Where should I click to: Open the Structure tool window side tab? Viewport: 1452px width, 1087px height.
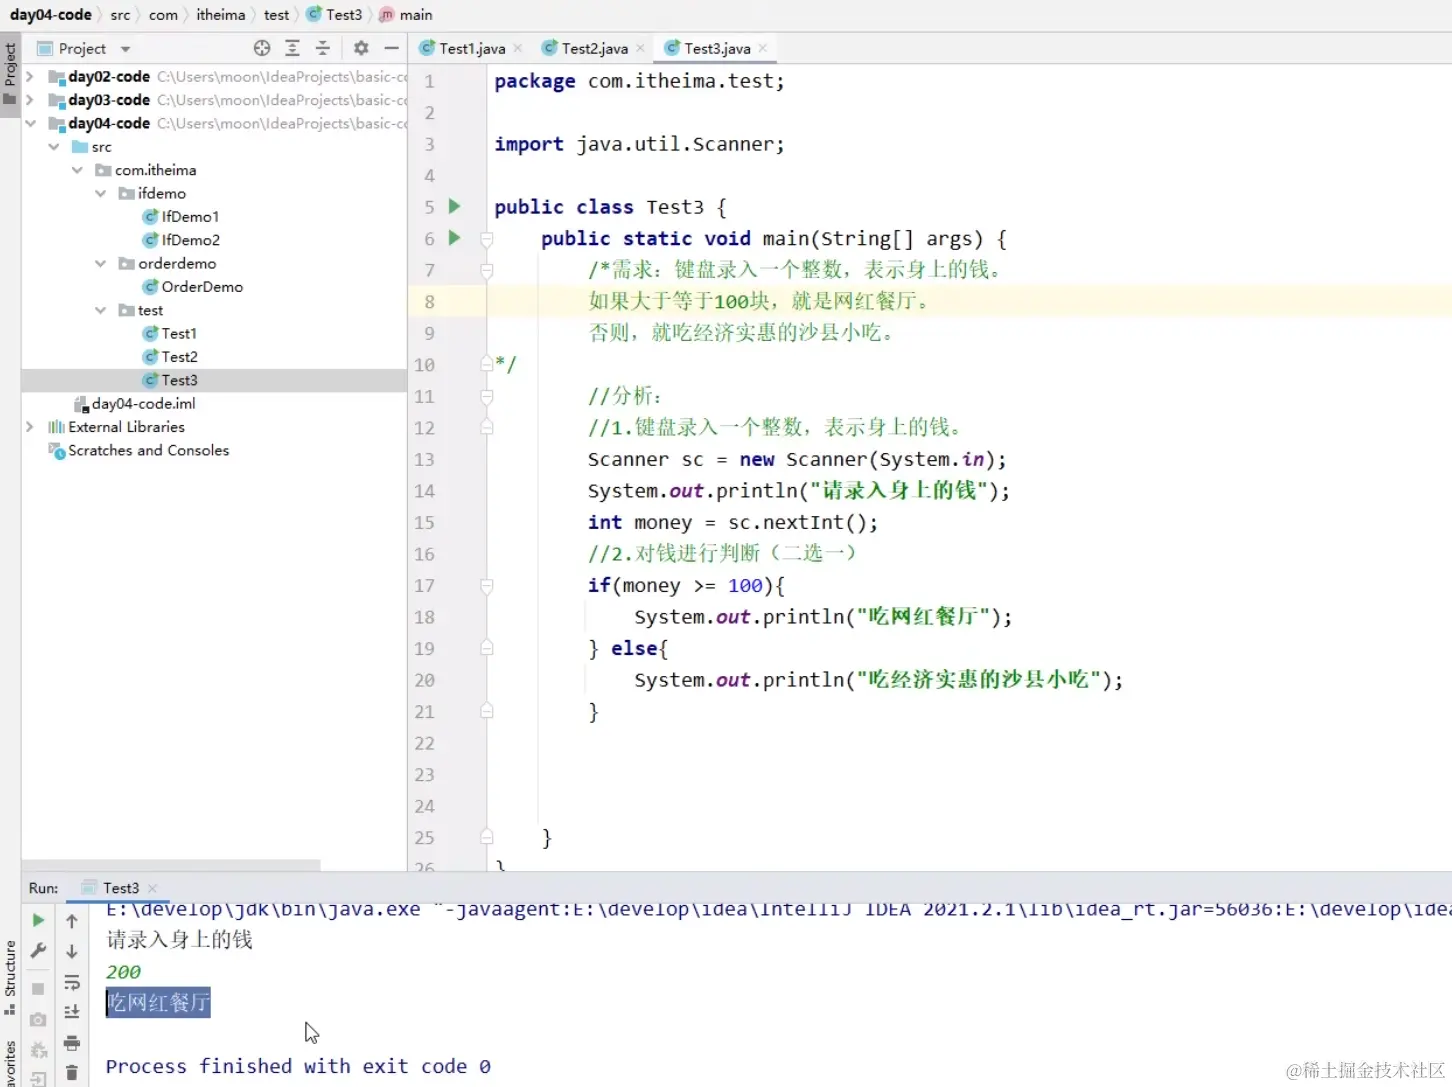click(x=10, y=977)
